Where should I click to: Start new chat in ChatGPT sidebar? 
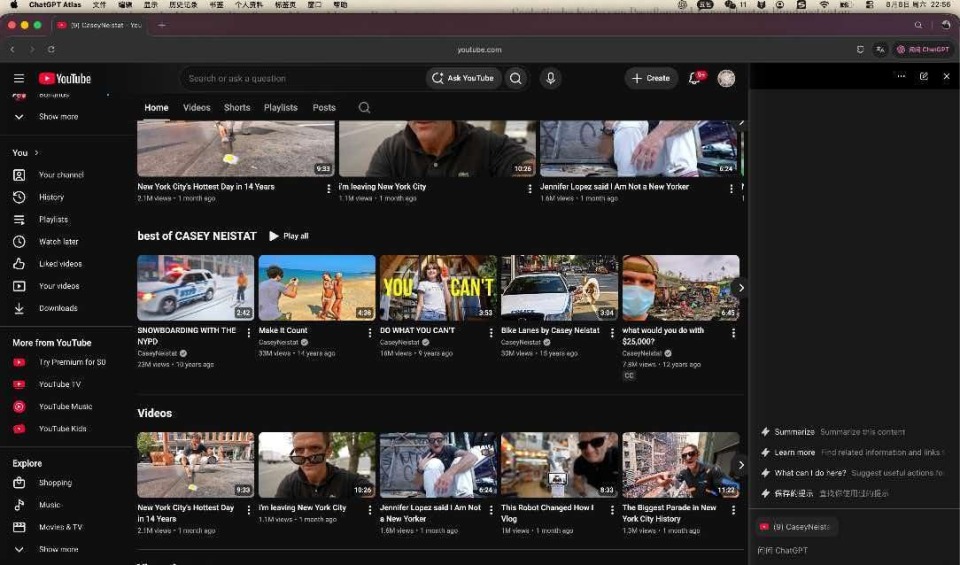(x=924, y=77)
